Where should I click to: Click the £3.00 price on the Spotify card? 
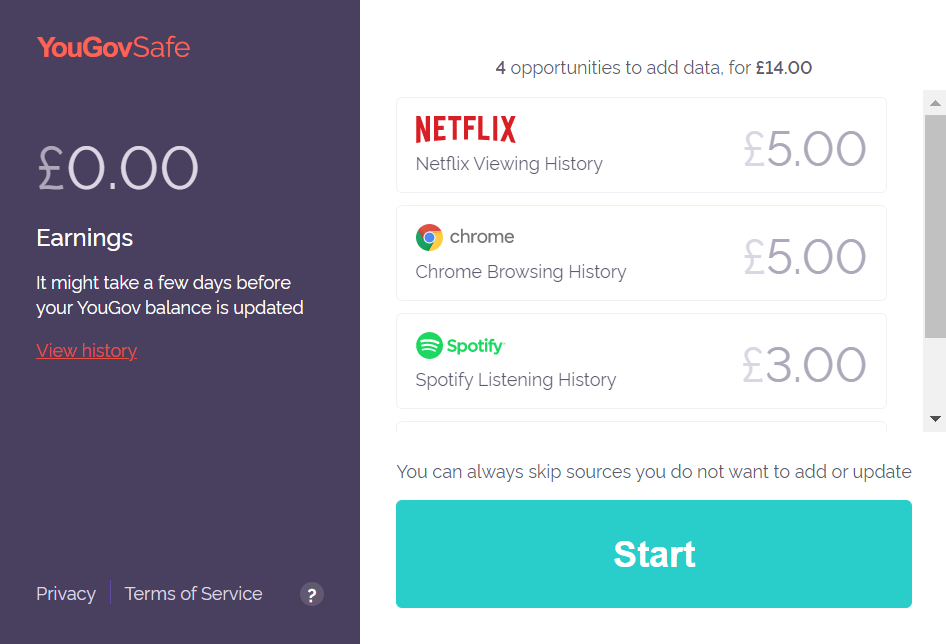tap(804, 365)
